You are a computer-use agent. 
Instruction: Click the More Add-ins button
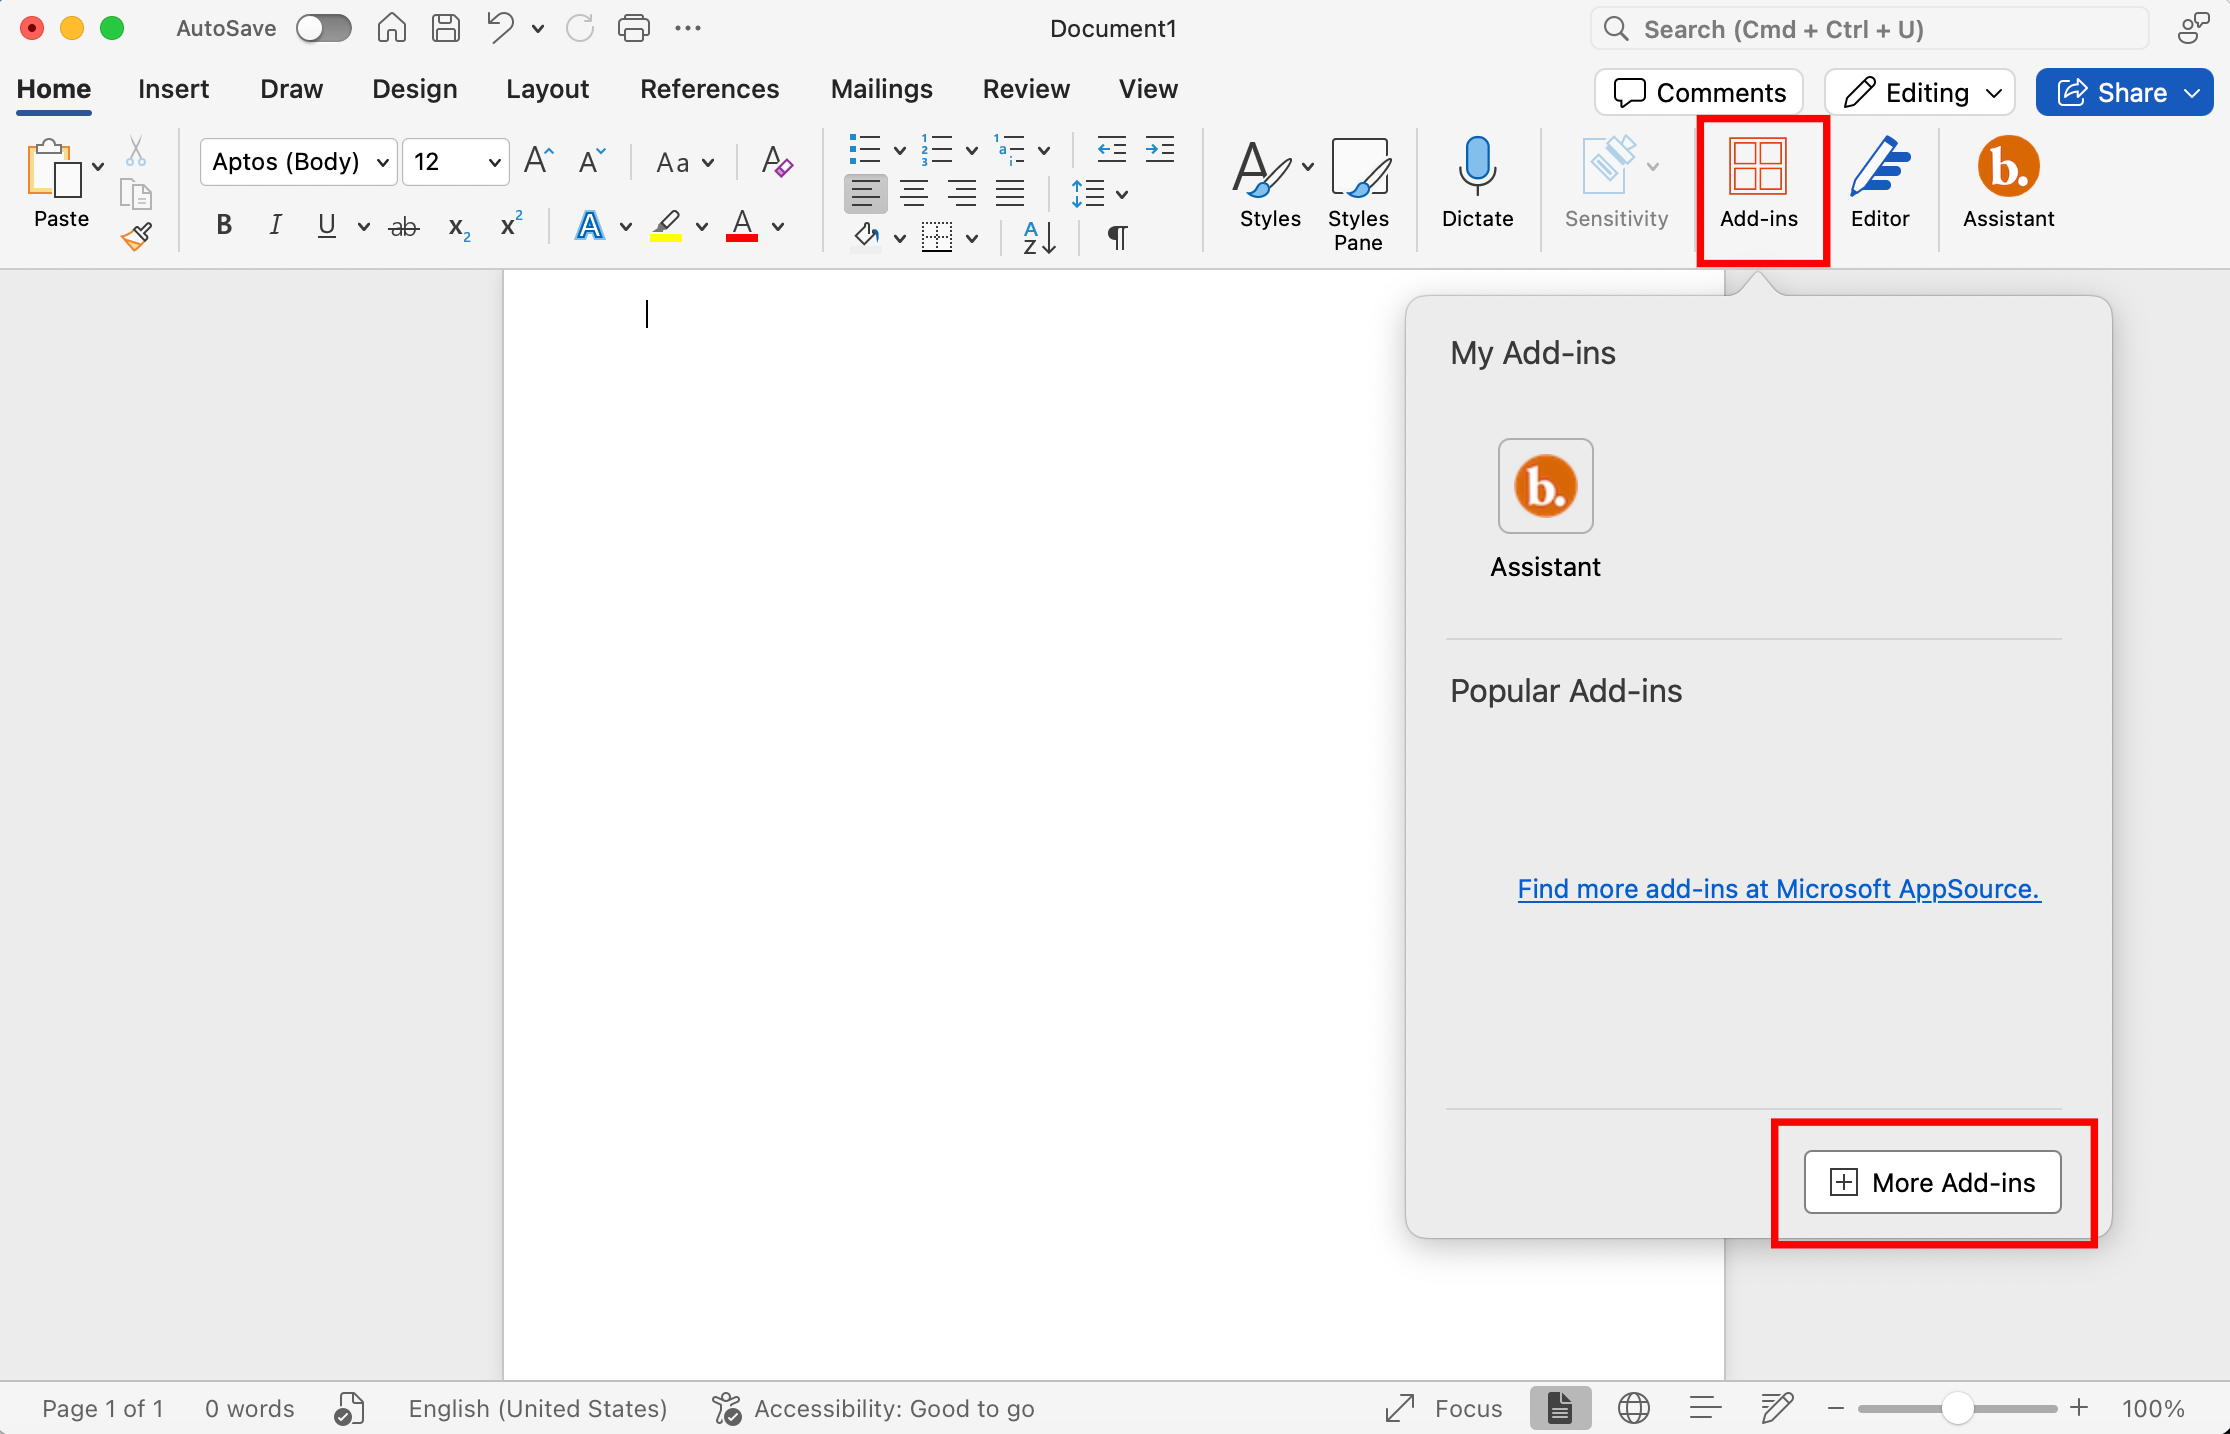point(1932,1182)
